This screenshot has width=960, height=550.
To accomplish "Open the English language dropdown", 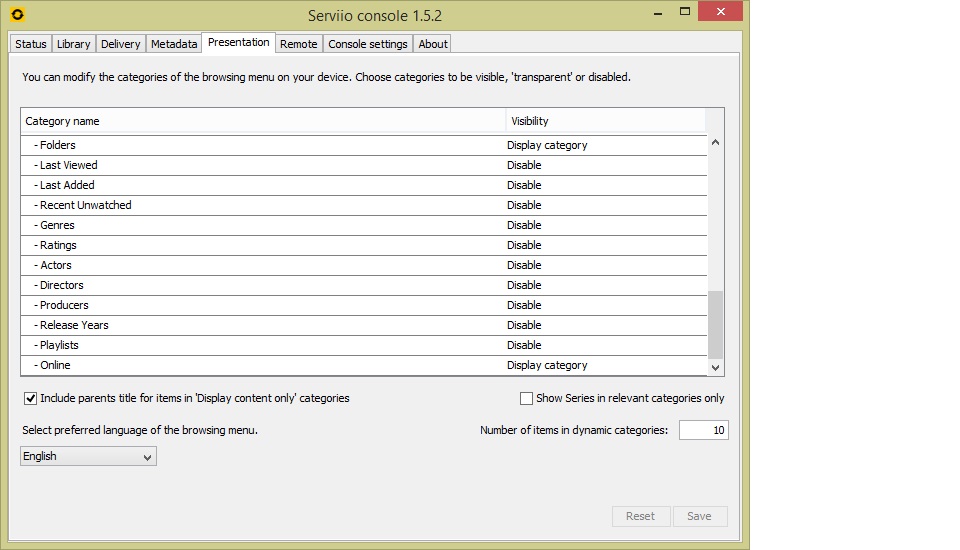I will pyautogui.click(x=88, y=456).
